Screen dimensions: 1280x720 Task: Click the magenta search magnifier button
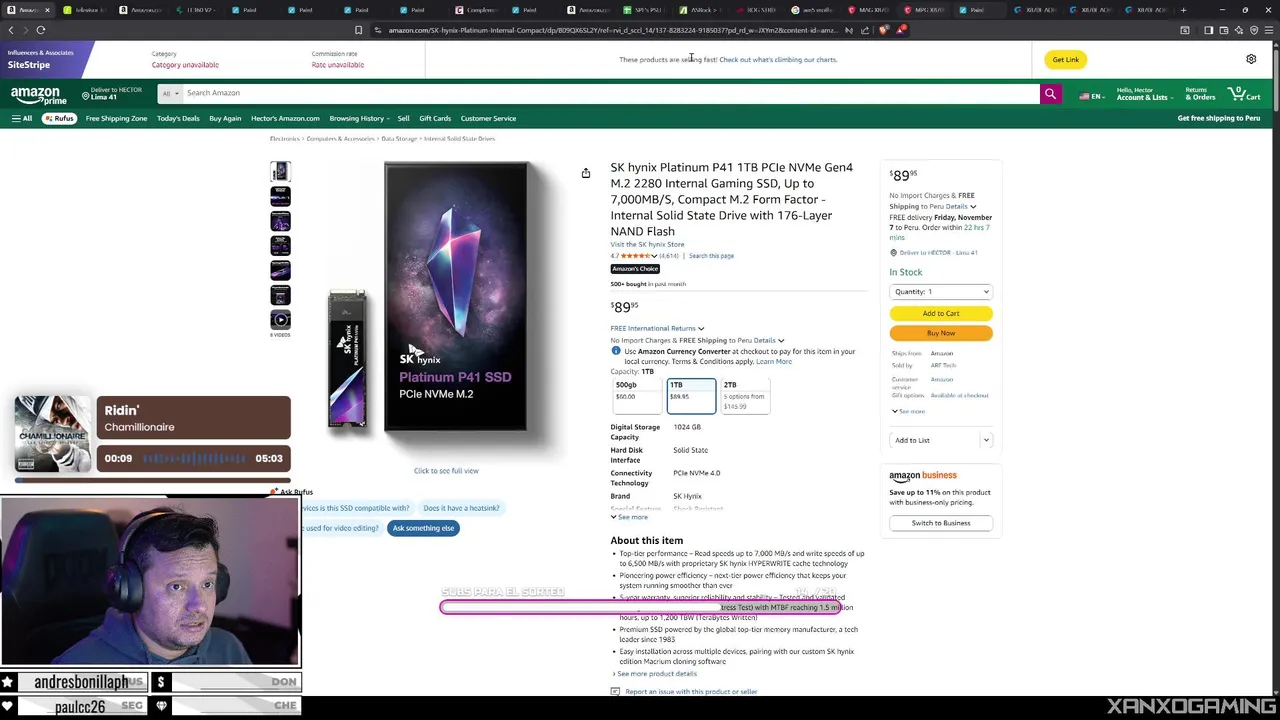[1050, 94]
